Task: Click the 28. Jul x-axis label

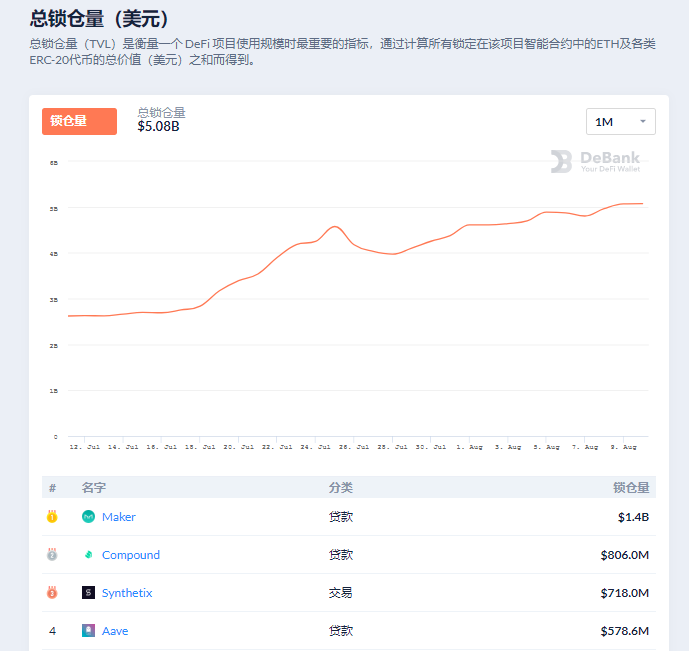Action: [x=392, y=447]
